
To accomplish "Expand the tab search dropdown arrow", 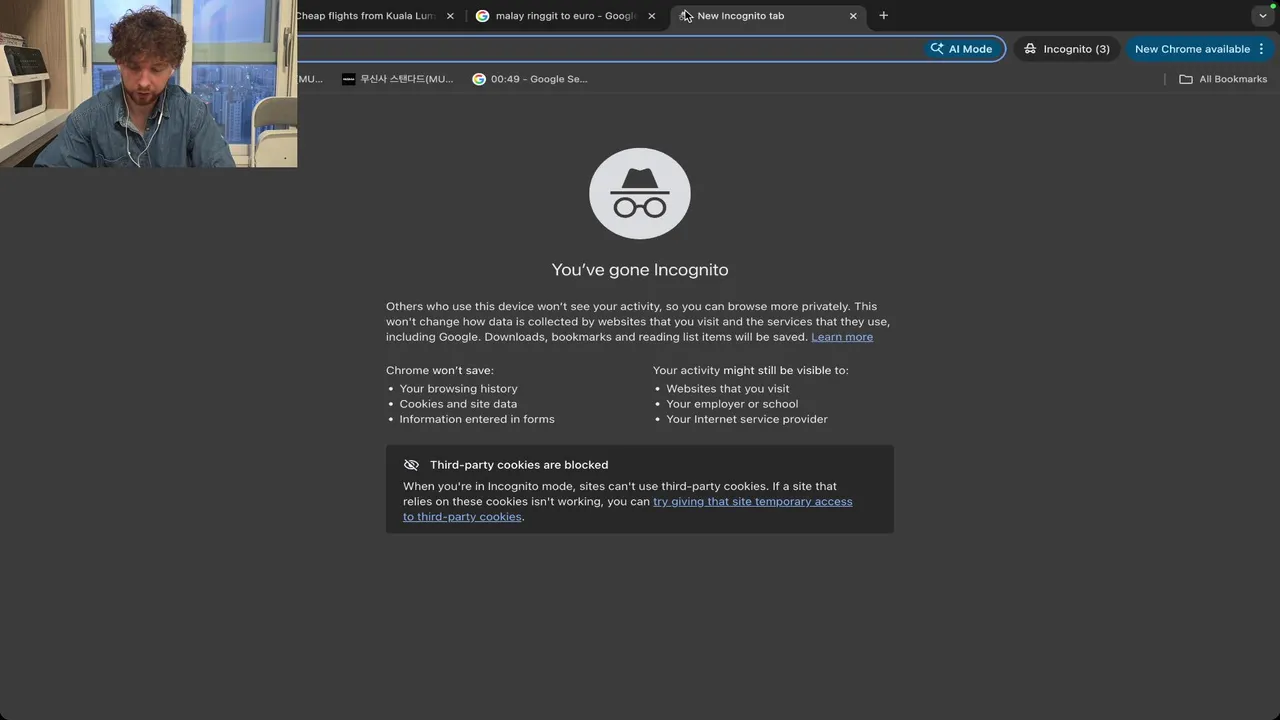I will point(1262,16).
